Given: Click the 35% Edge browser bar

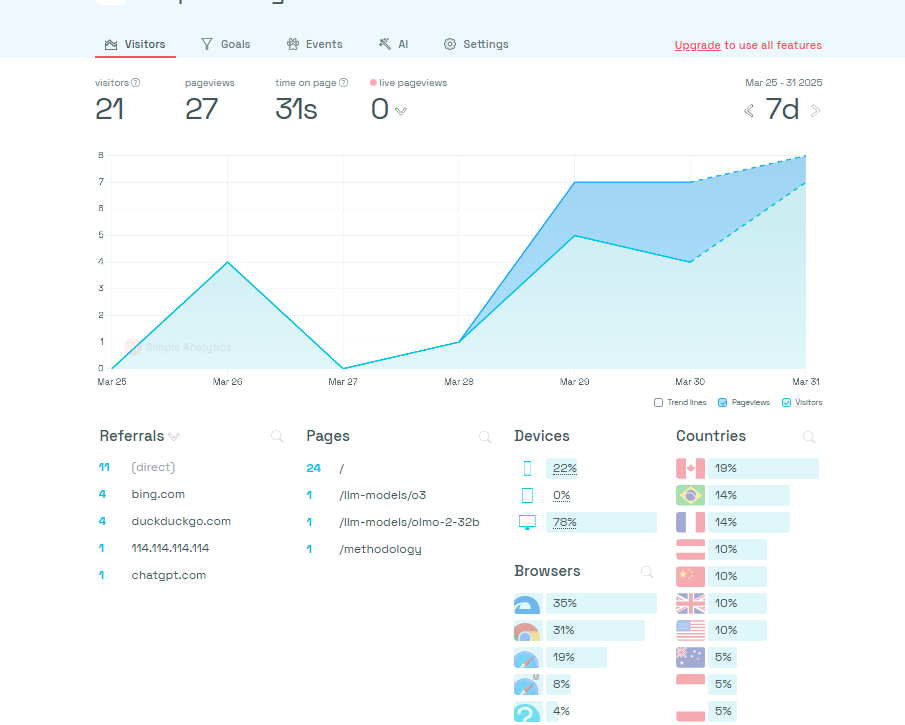Looking at the screenshot, I should [x=601, y=604].
